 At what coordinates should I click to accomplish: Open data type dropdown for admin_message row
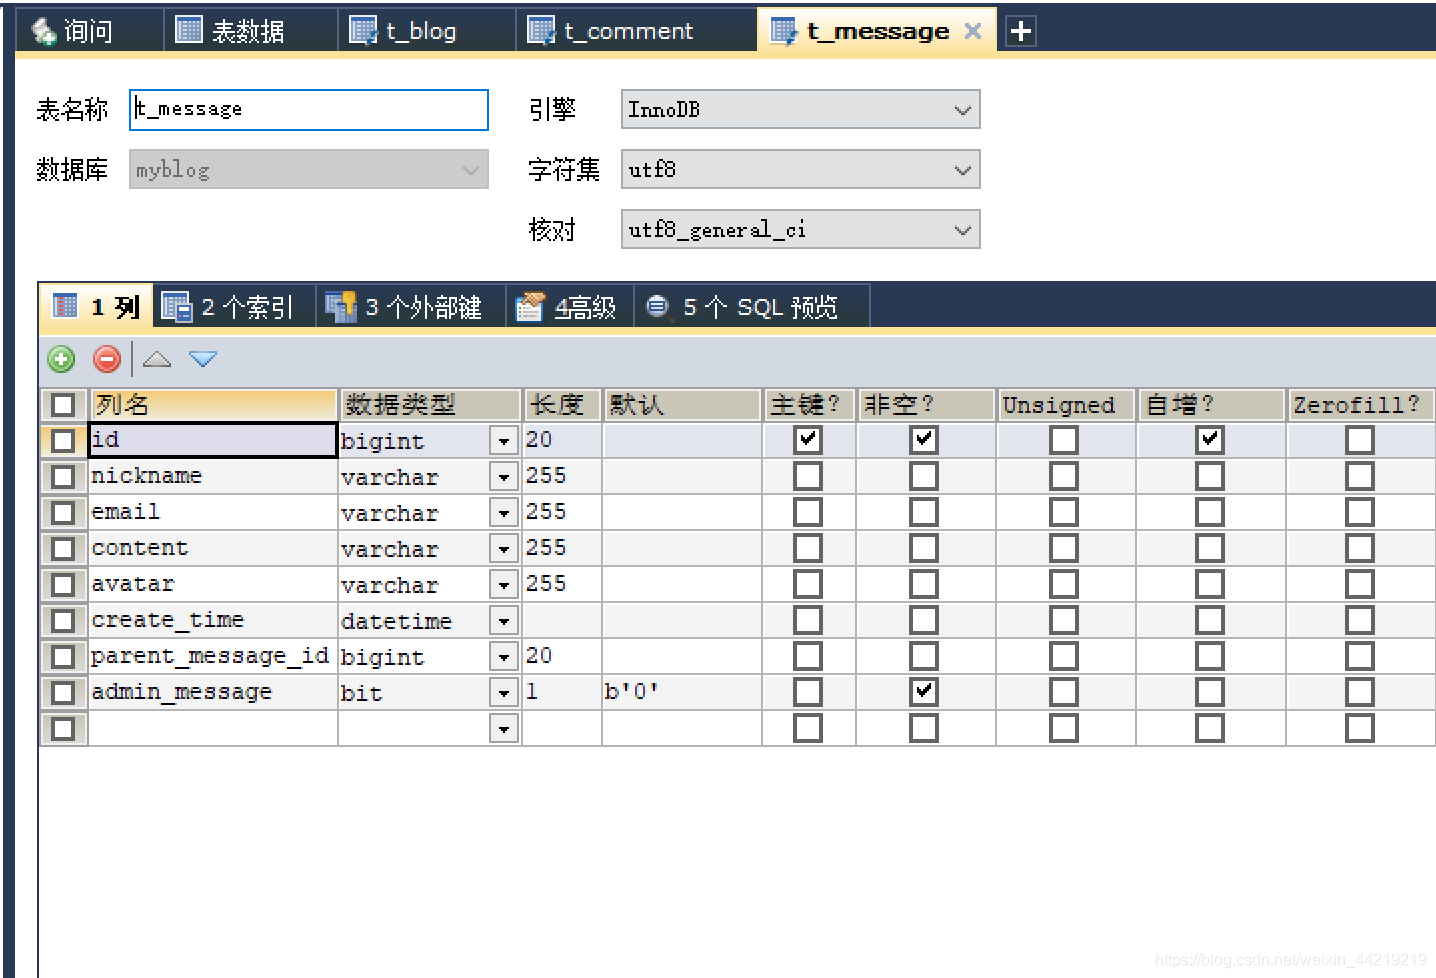[504, 692]
